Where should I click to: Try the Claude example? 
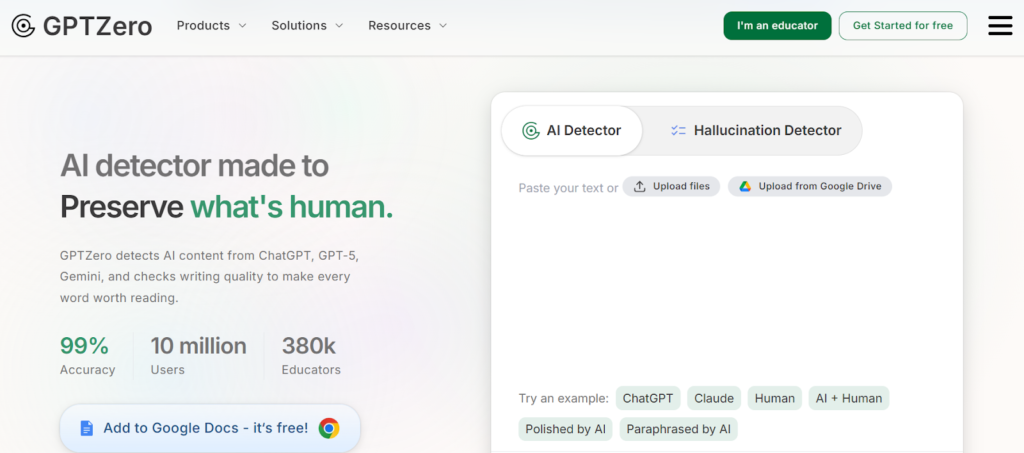714,398
